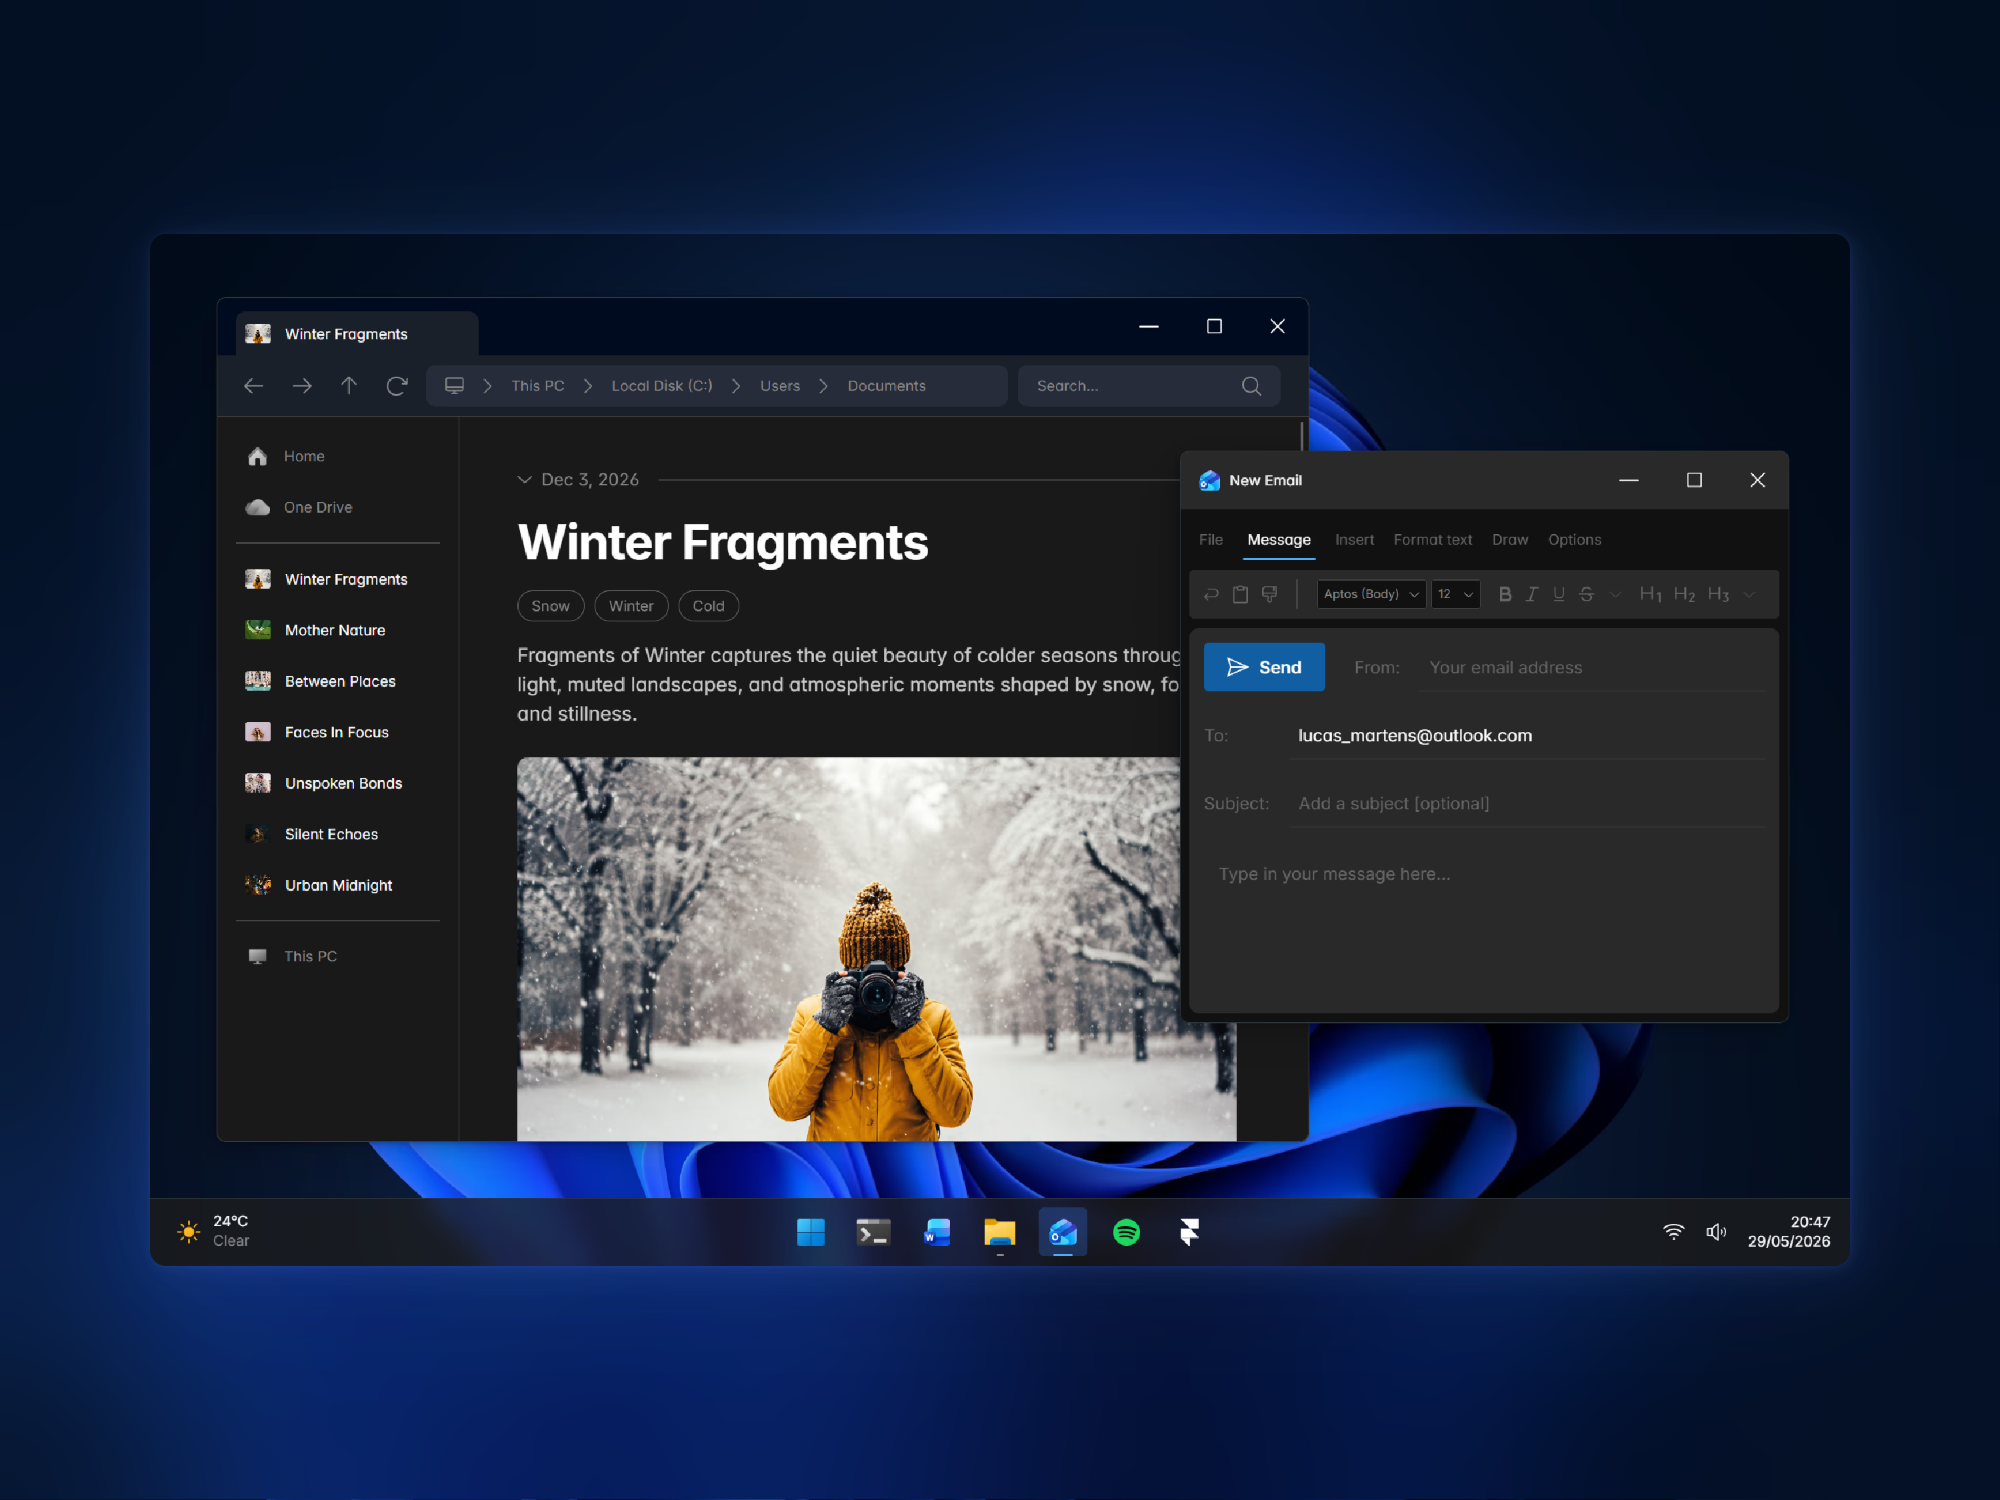Image resolution: width=2000 pixels, height=1500 pixels.
Task: Go to Users in the breadcrumb path
Action: click(780, 386)
